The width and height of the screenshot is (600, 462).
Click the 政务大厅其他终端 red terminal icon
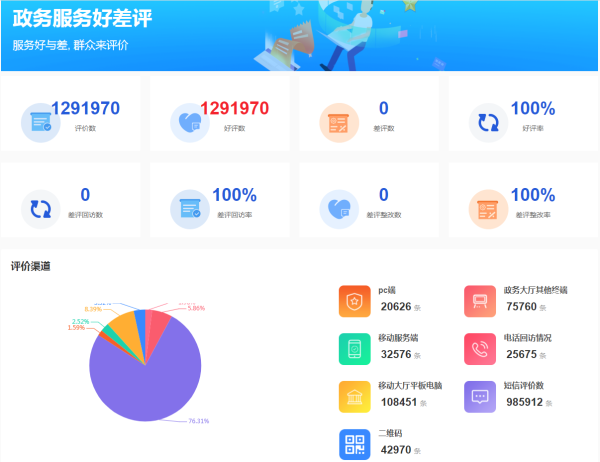tap(480, 300)
